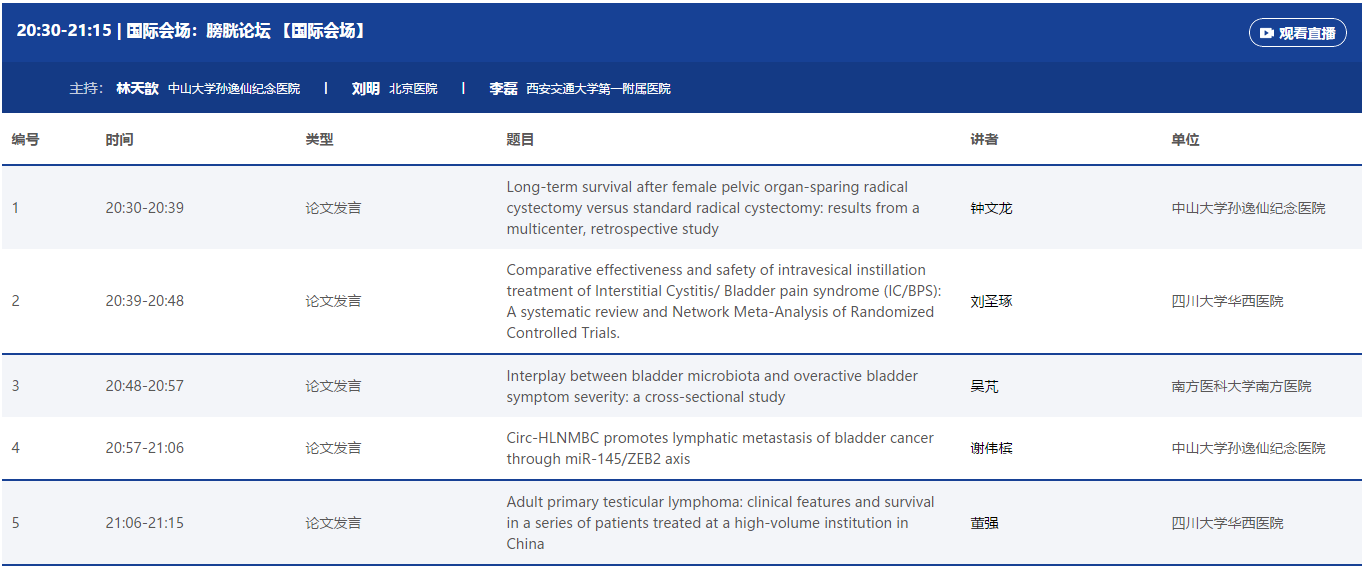Image resolution: width=1366 pixels, height=566 pixels.
Task: Open the 膀胱论坛 session title header
Action: click(x=192, y=31)
